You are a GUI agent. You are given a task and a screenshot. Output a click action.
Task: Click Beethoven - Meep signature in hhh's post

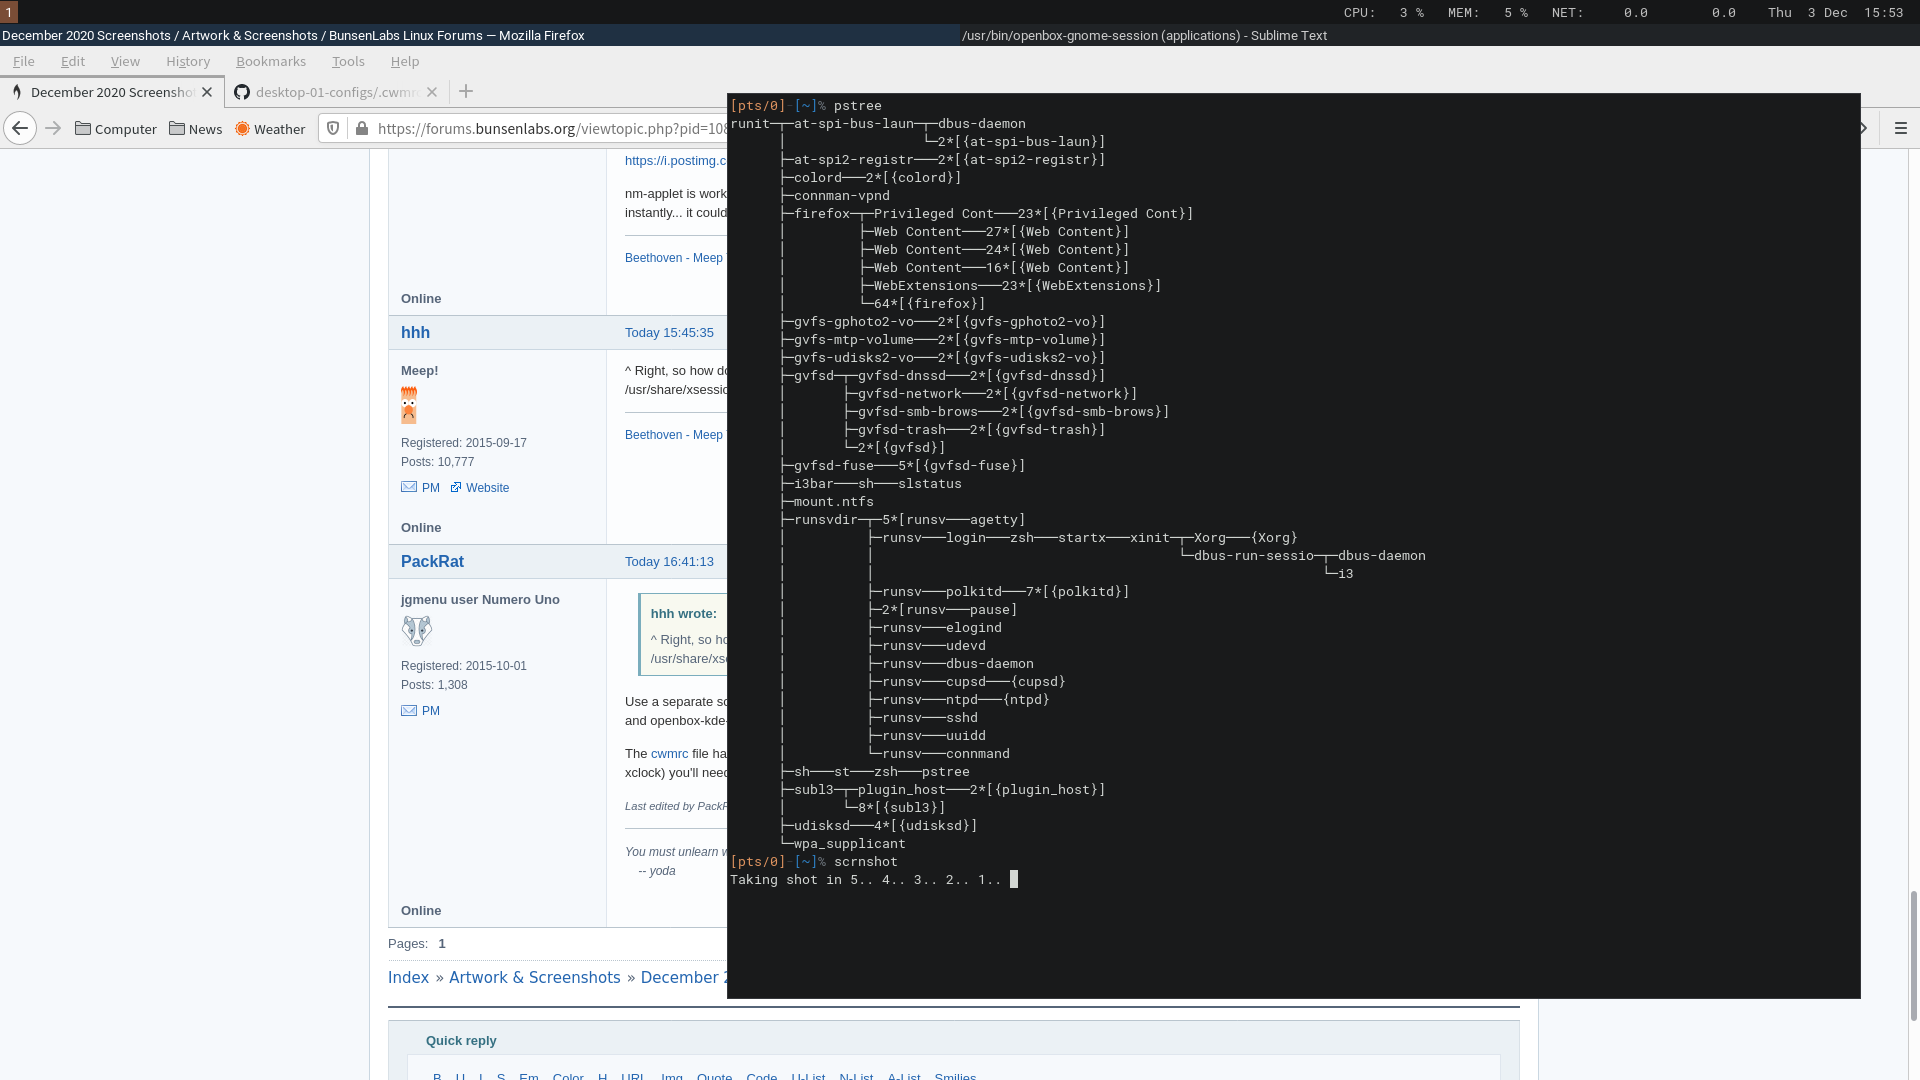tap(673, 435)
